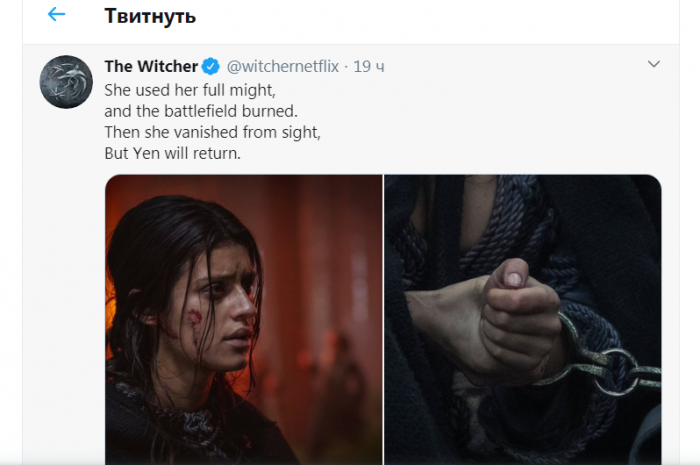Open the left photo of Yennefer

tap(243, 320)
